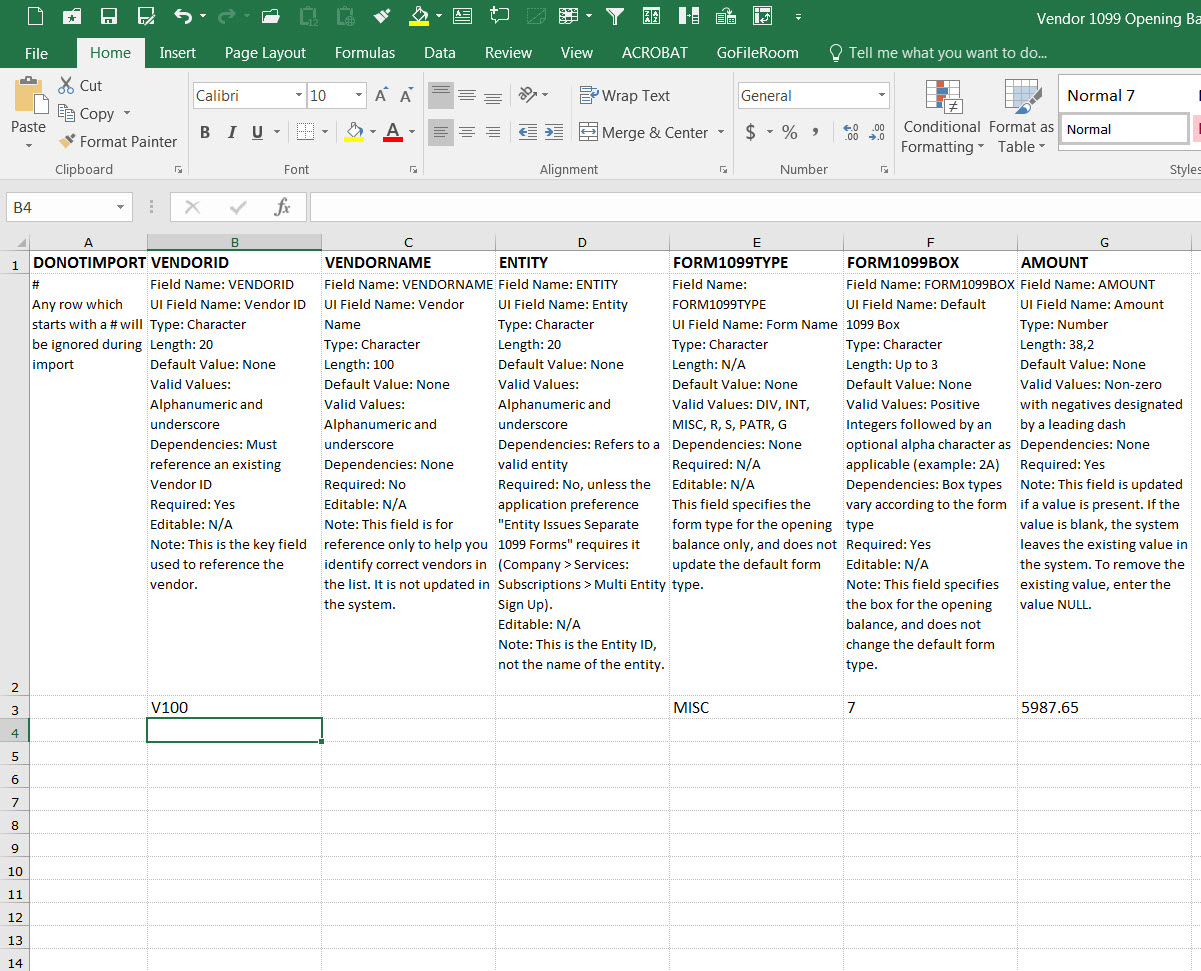
Task: Apply currency dollar number format
Action: [x=751, y=132]
